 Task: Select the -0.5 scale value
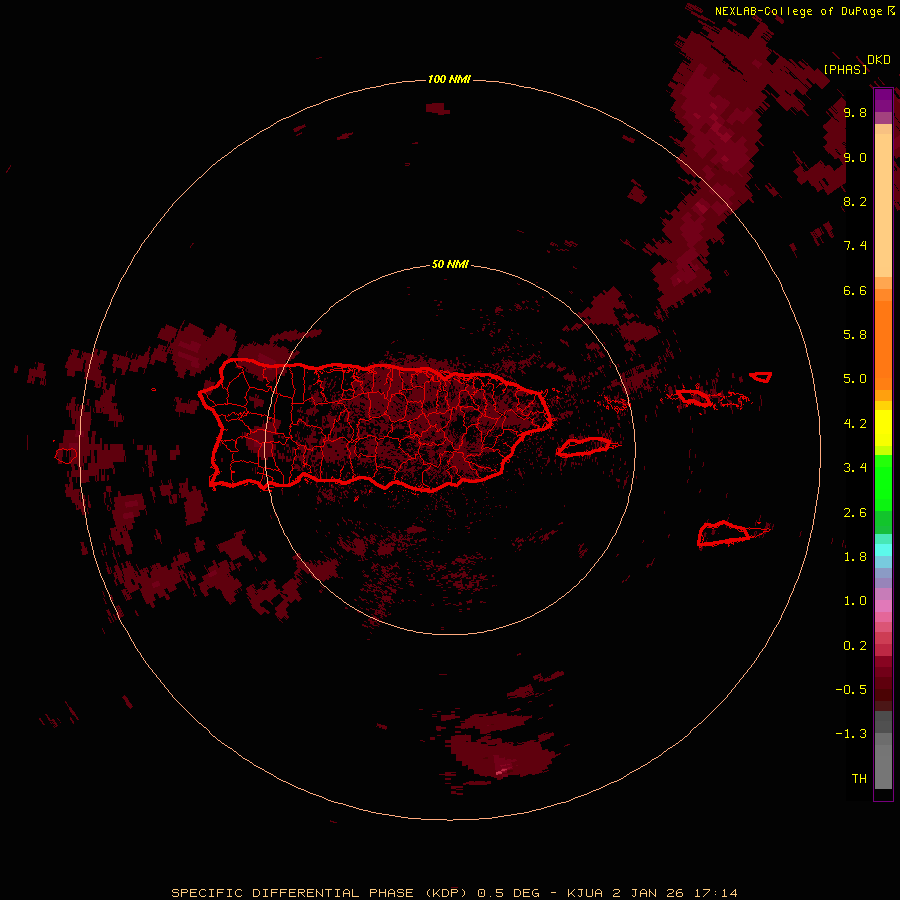pos(851,690)
